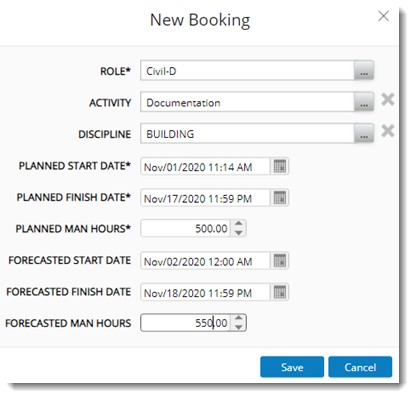This screenshot has height=398, width=414.
Task: Click into the Role field showing Civil-D
Action: 247,71
